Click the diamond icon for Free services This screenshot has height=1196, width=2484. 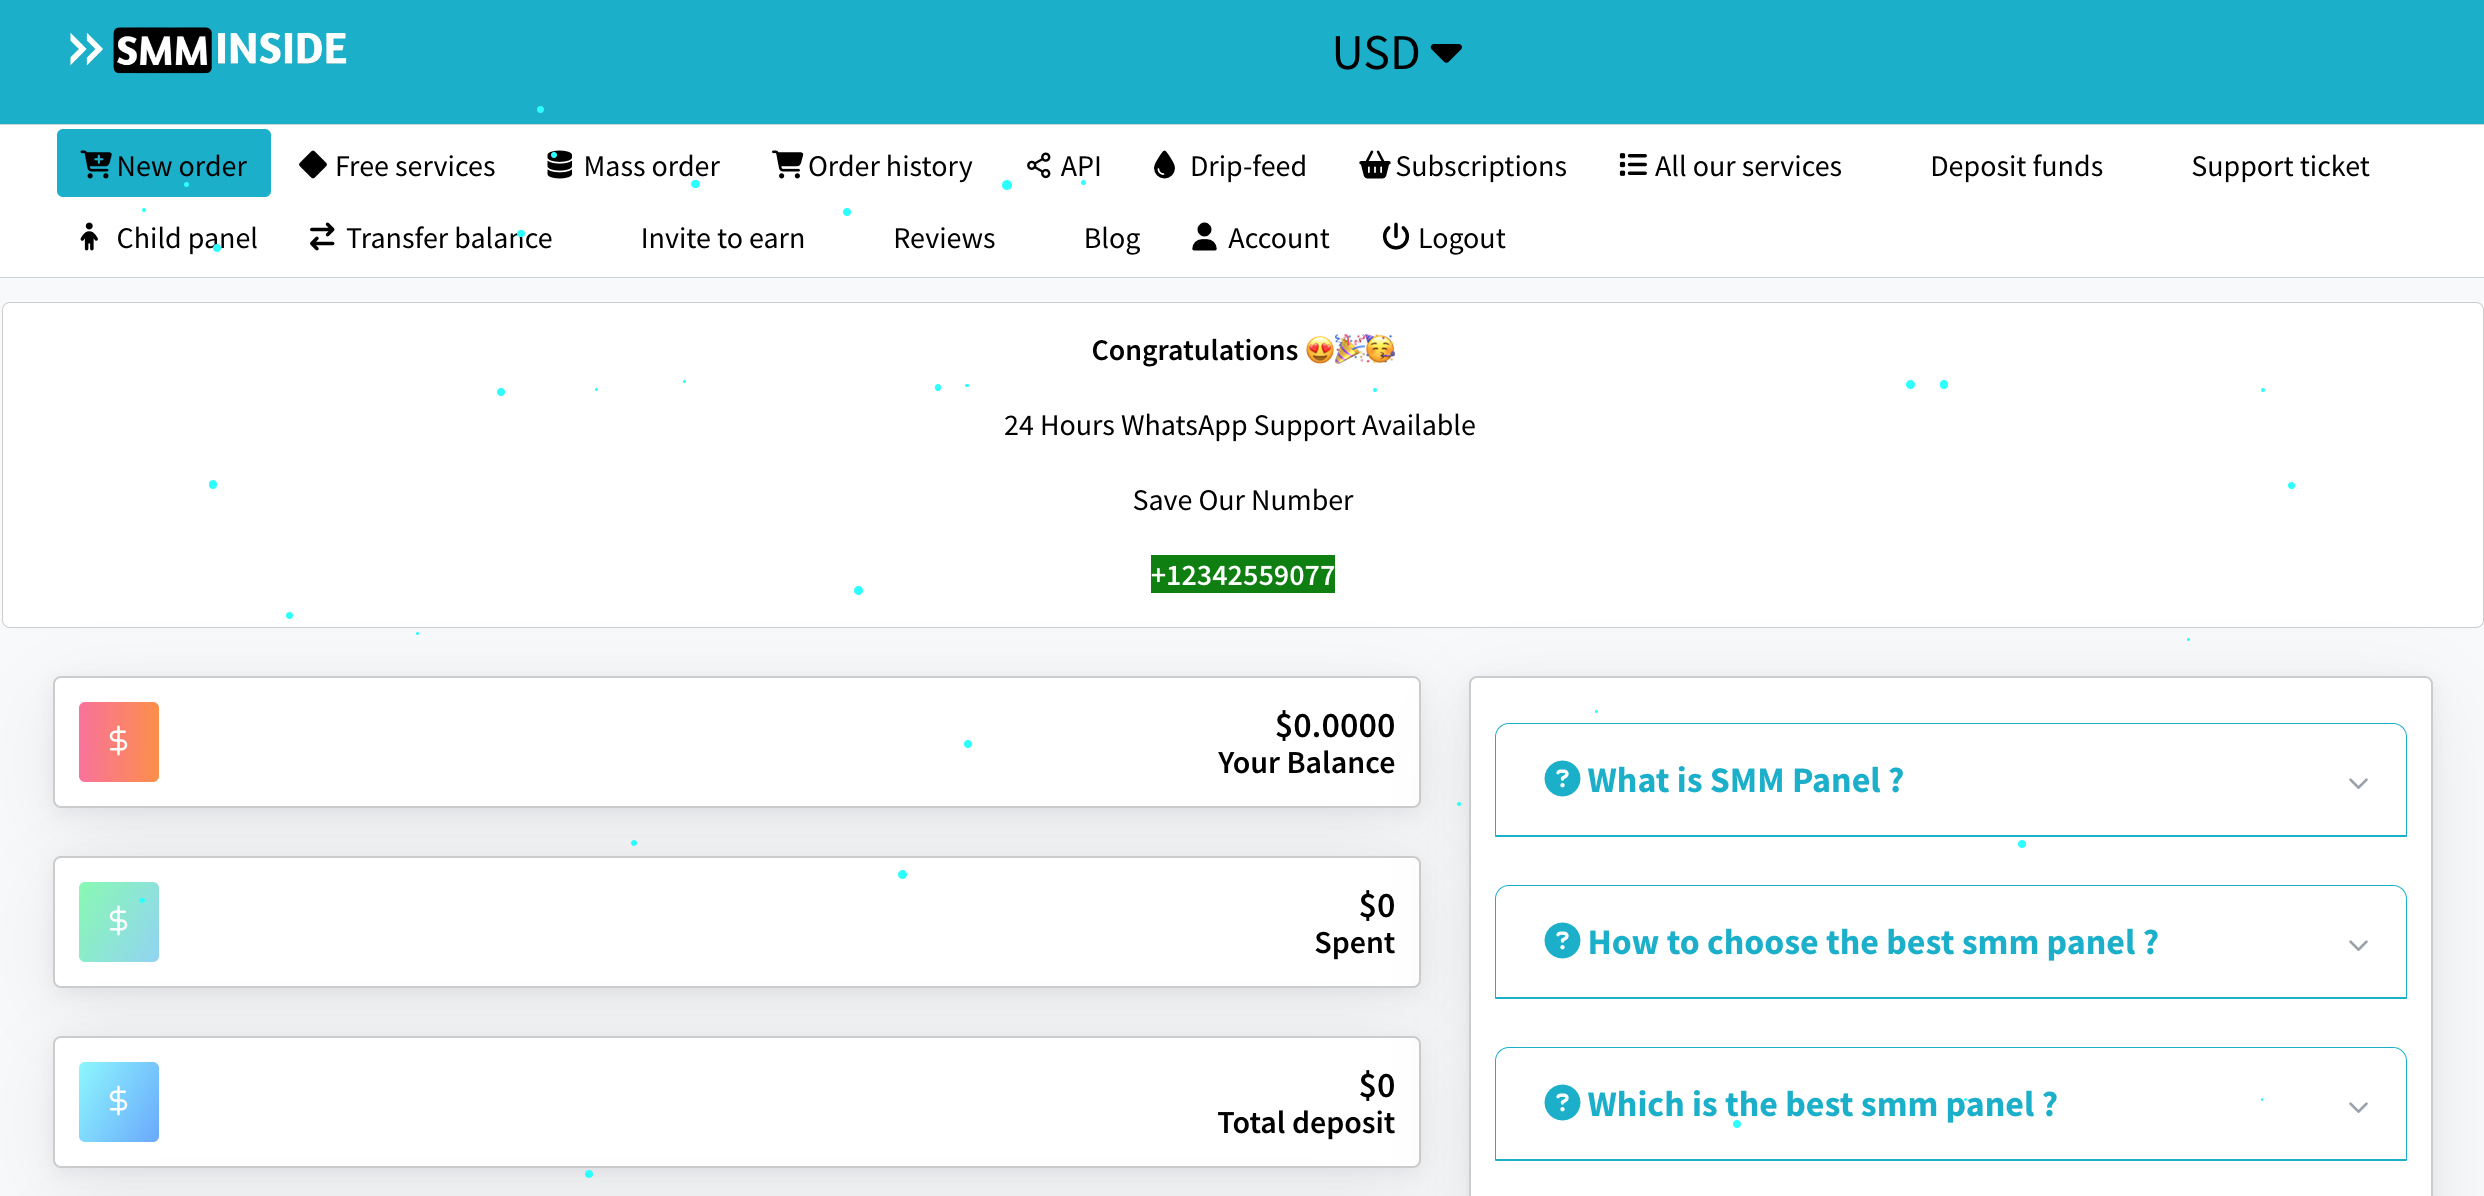pyautogui.click(x=313, y=165)
